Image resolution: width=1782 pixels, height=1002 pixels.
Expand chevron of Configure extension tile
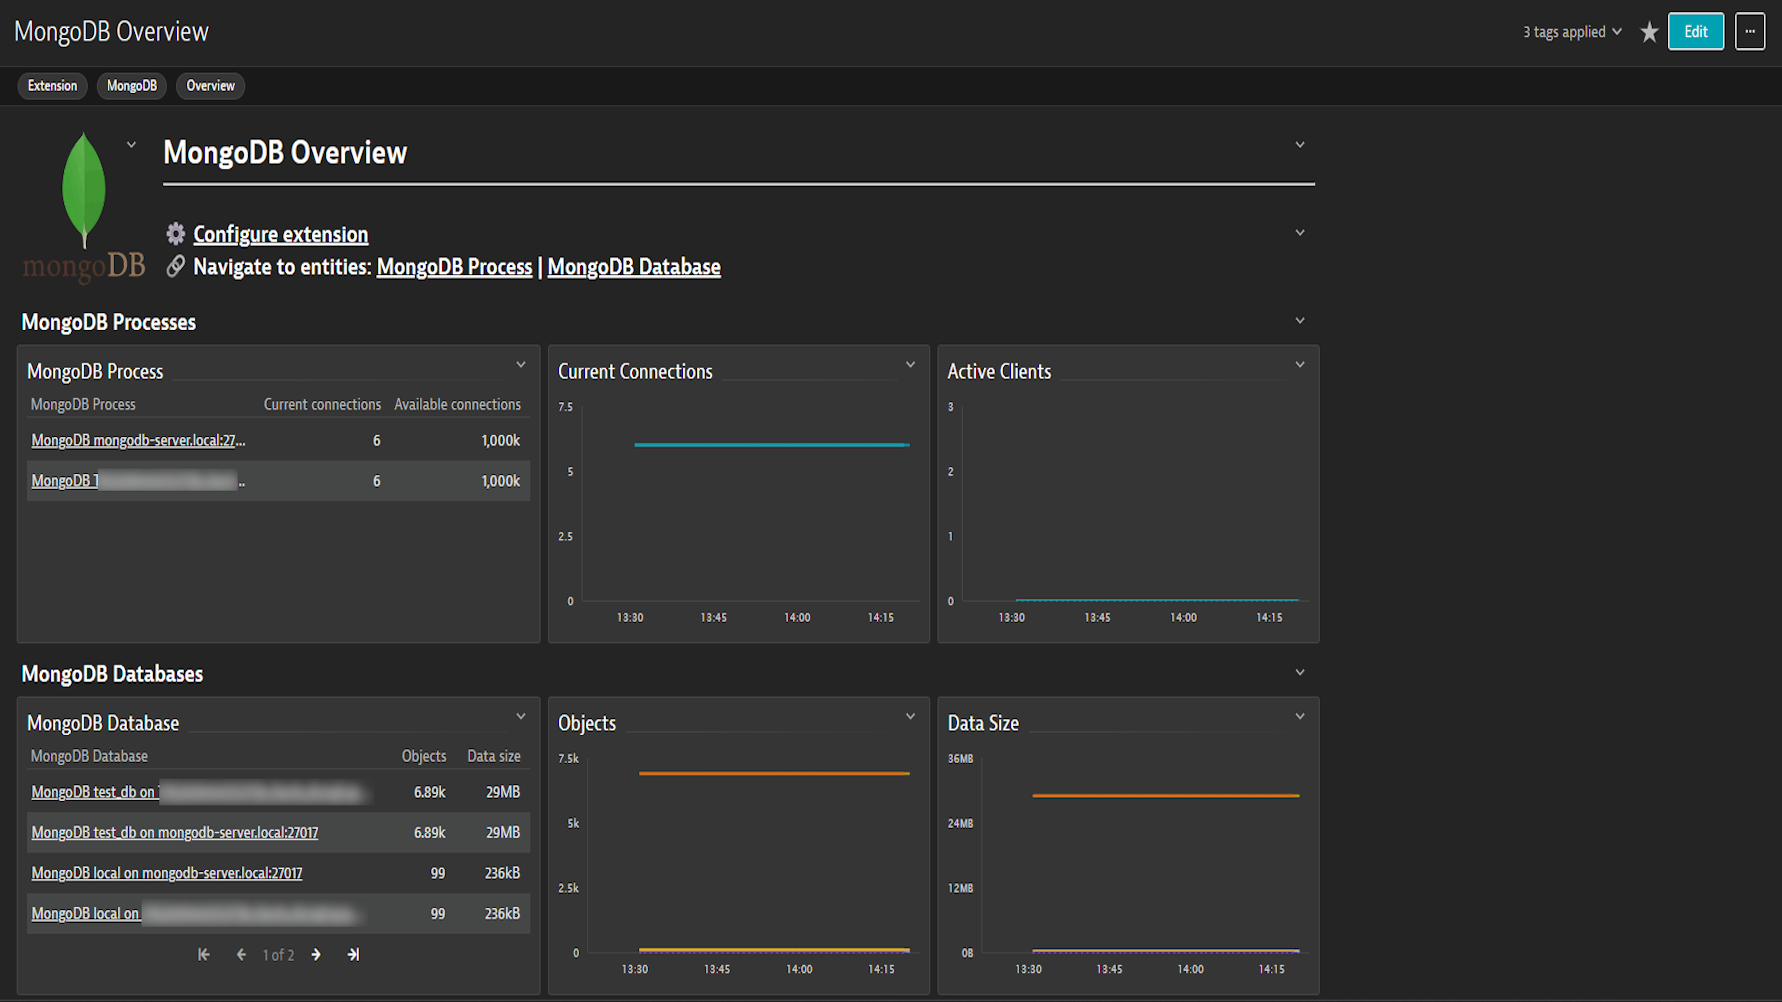pyautogui.click(x=1300, y=233)
